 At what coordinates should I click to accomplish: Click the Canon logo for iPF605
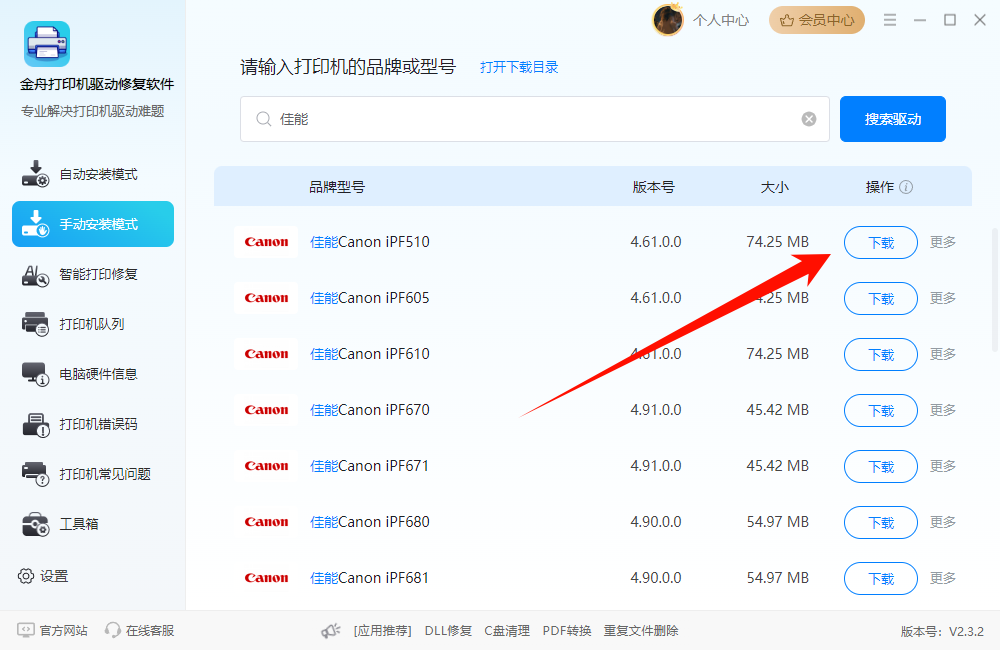tap(266, 298)
